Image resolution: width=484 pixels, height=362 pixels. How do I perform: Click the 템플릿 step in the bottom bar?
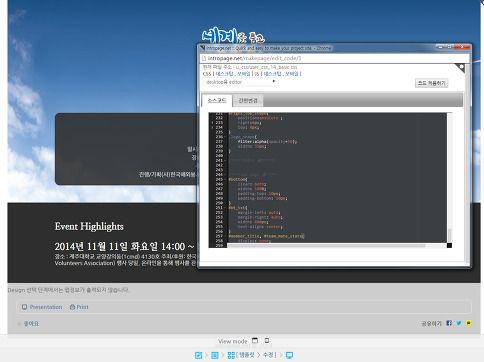(247, 355)
